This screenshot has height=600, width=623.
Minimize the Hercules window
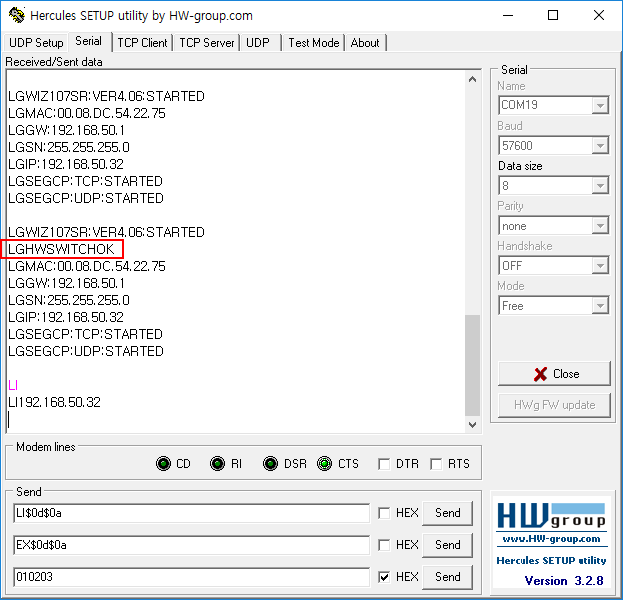[508, 15]
